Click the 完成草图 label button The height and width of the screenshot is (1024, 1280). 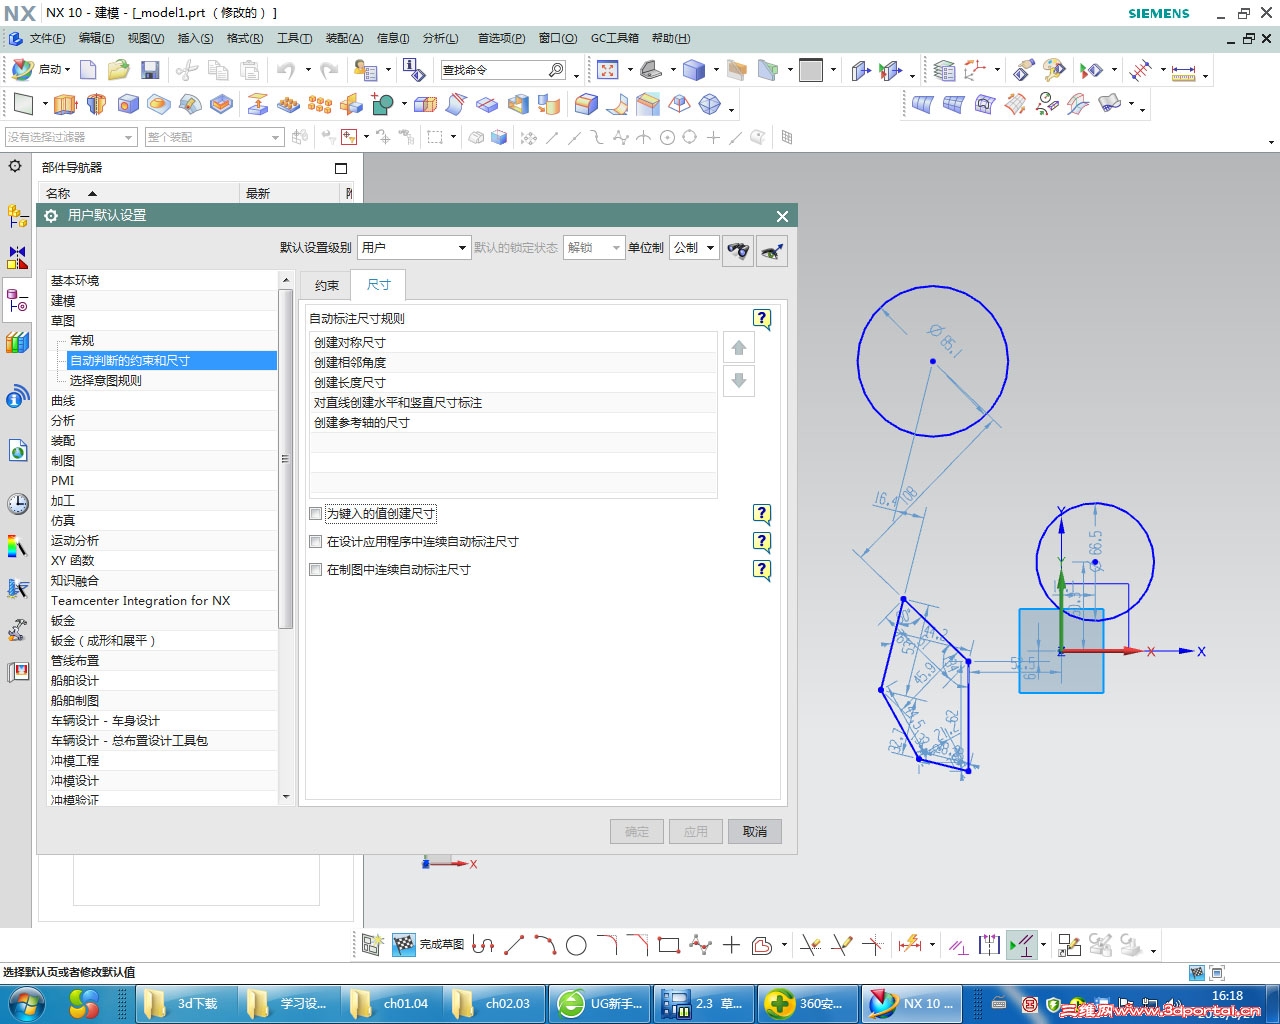tap(441, 944)
